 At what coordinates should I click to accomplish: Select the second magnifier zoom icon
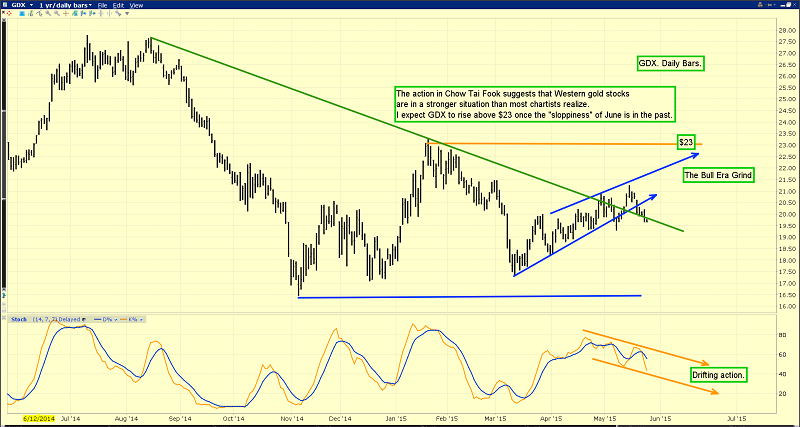[x=57, y=13]
